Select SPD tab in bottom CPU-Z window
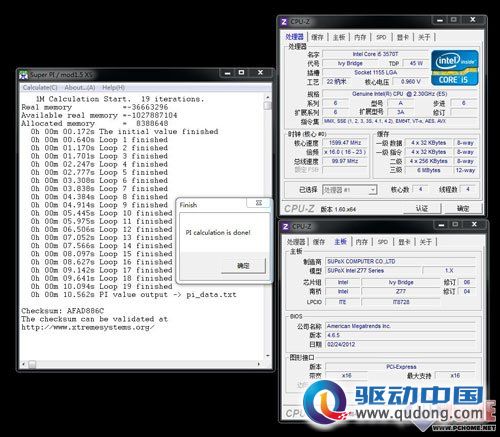The width and height of the screenshot is (500, 437). point(383,242)
